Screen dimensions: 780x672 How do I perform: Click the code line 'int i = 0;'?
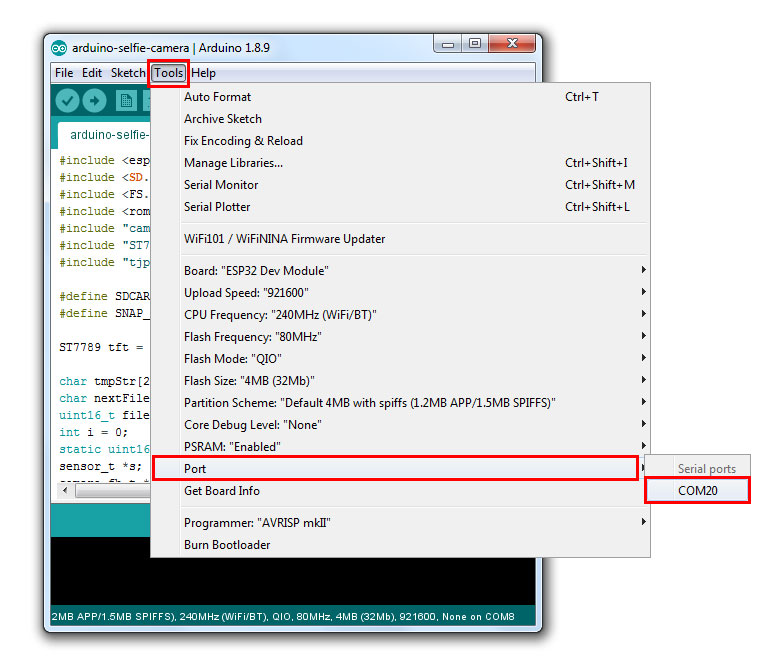point(94,432)
